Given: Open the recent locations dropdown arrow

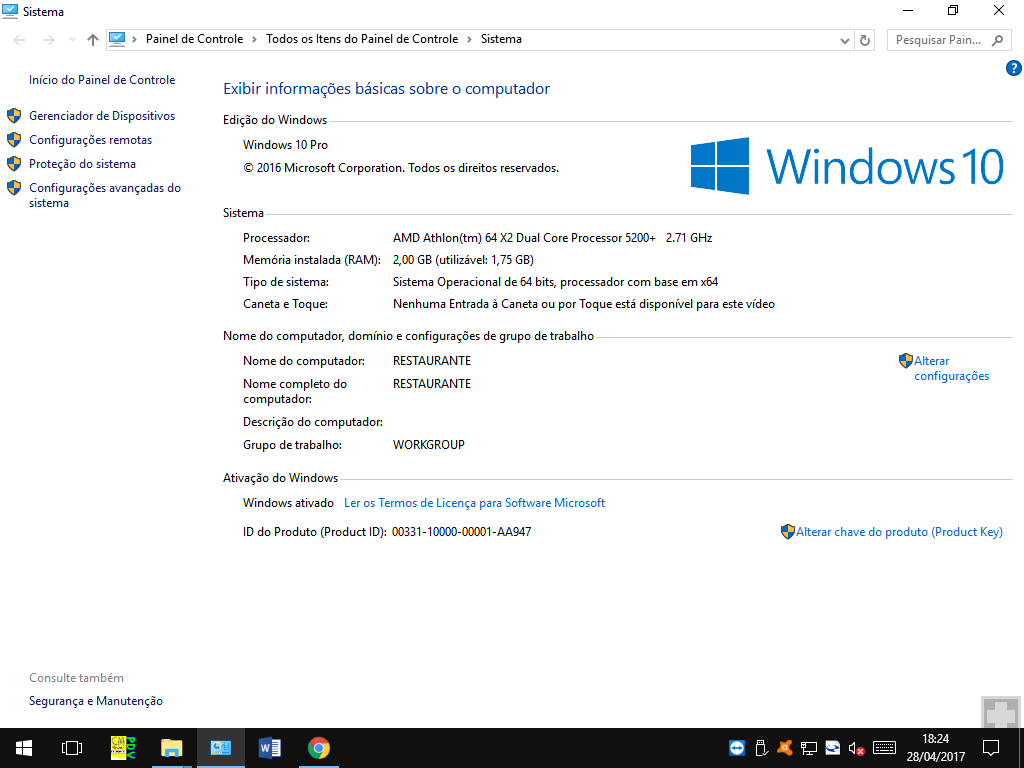Looking at the screenshot, I should click(72, 40).
